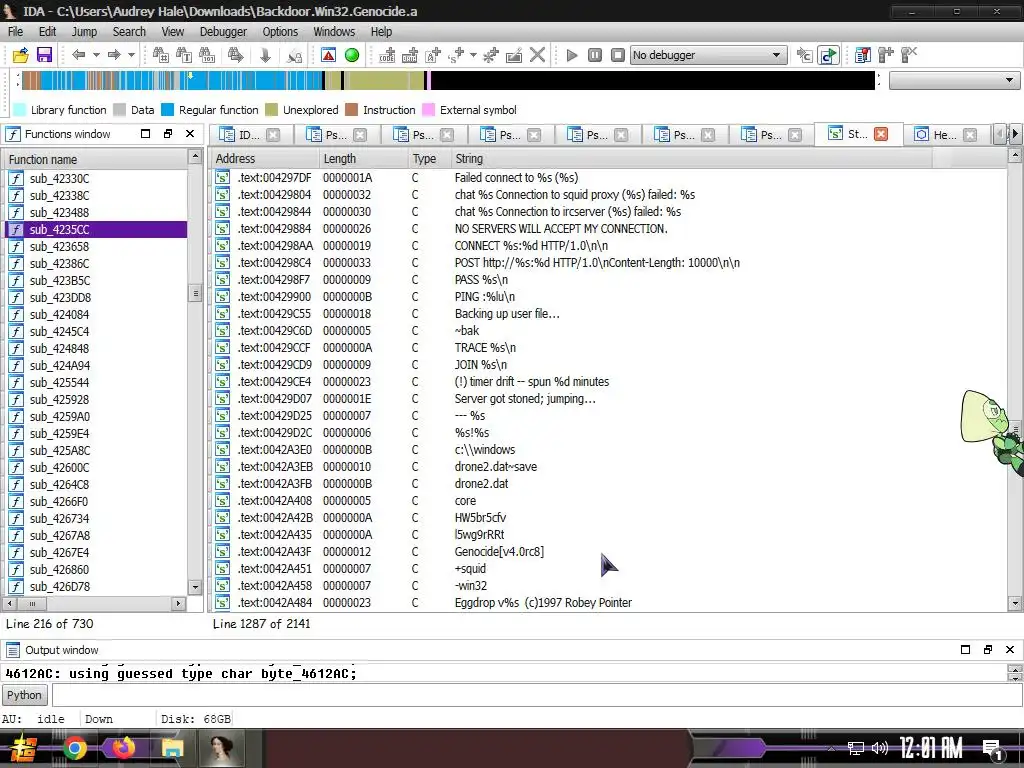Click the External symbol color legend swatch
The width and height of the screenshot is (1024, 768).
point(428,110)
